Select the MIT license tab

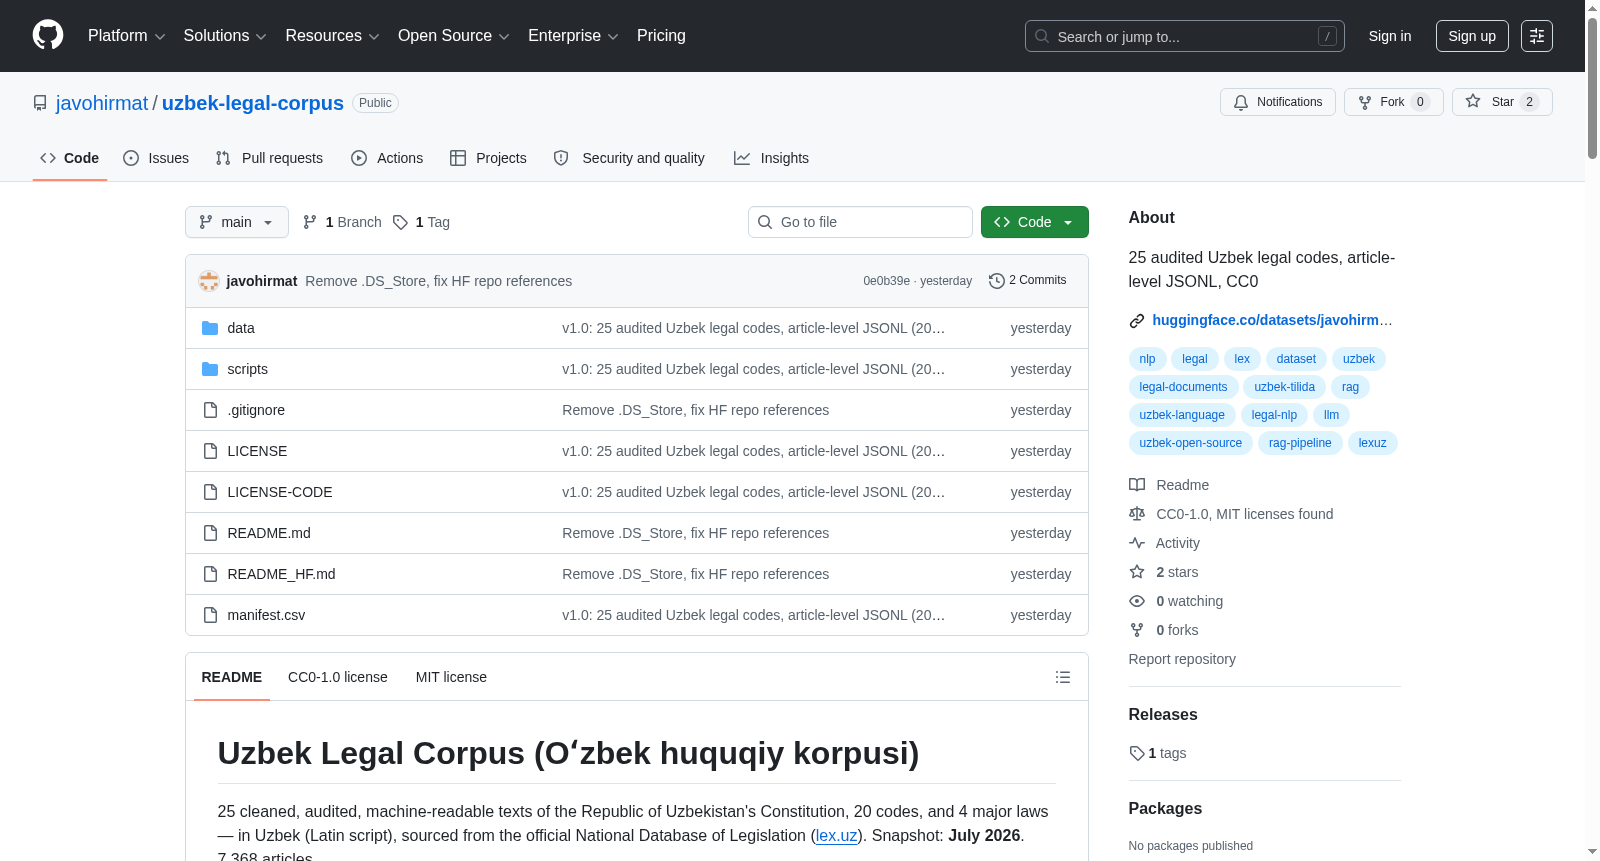(451, 677)
